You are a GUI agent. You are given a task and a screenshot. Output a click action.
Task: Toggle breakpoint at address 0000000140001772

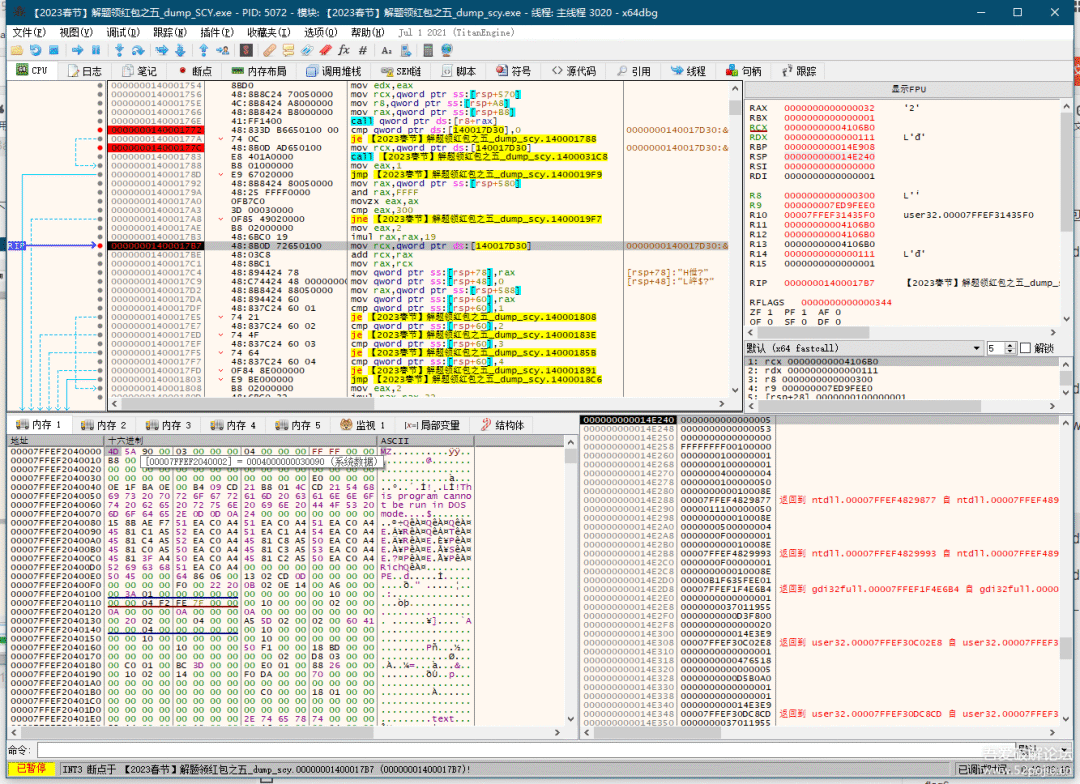click(x=100, y=130)
